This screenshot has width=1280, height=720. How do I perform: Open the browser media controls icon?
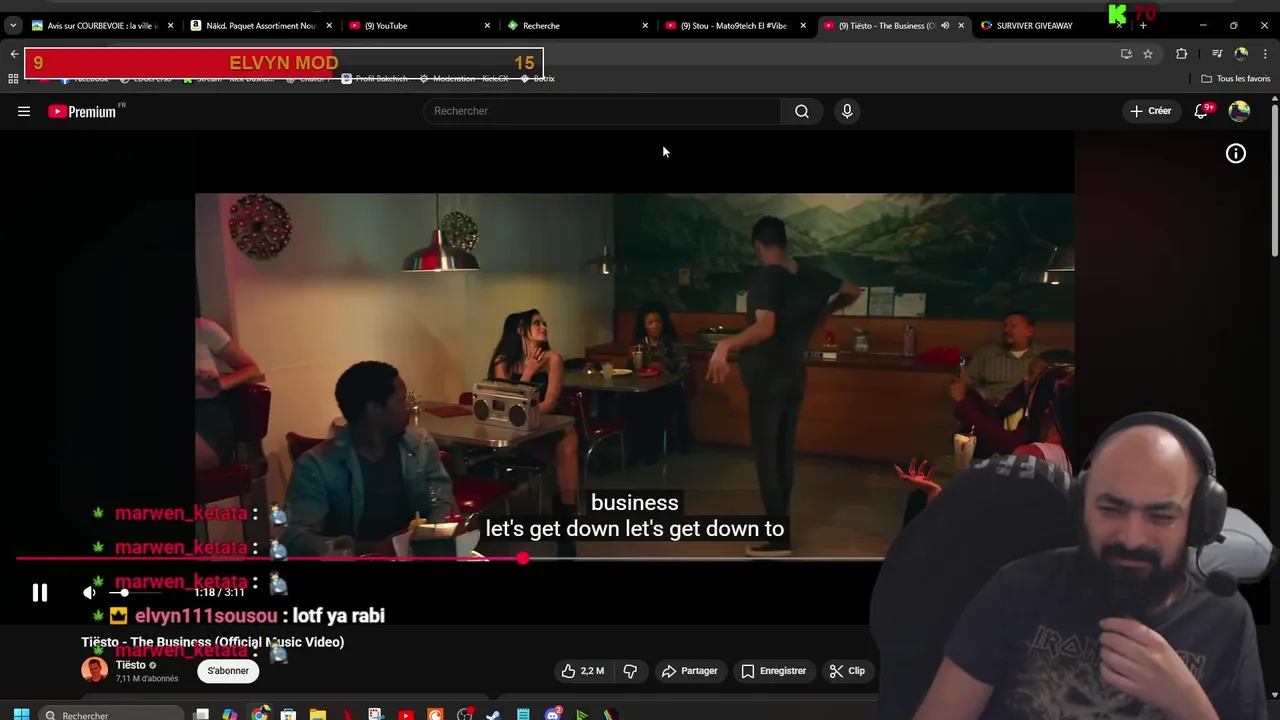pyautogui.click(x=1217, y=54)
